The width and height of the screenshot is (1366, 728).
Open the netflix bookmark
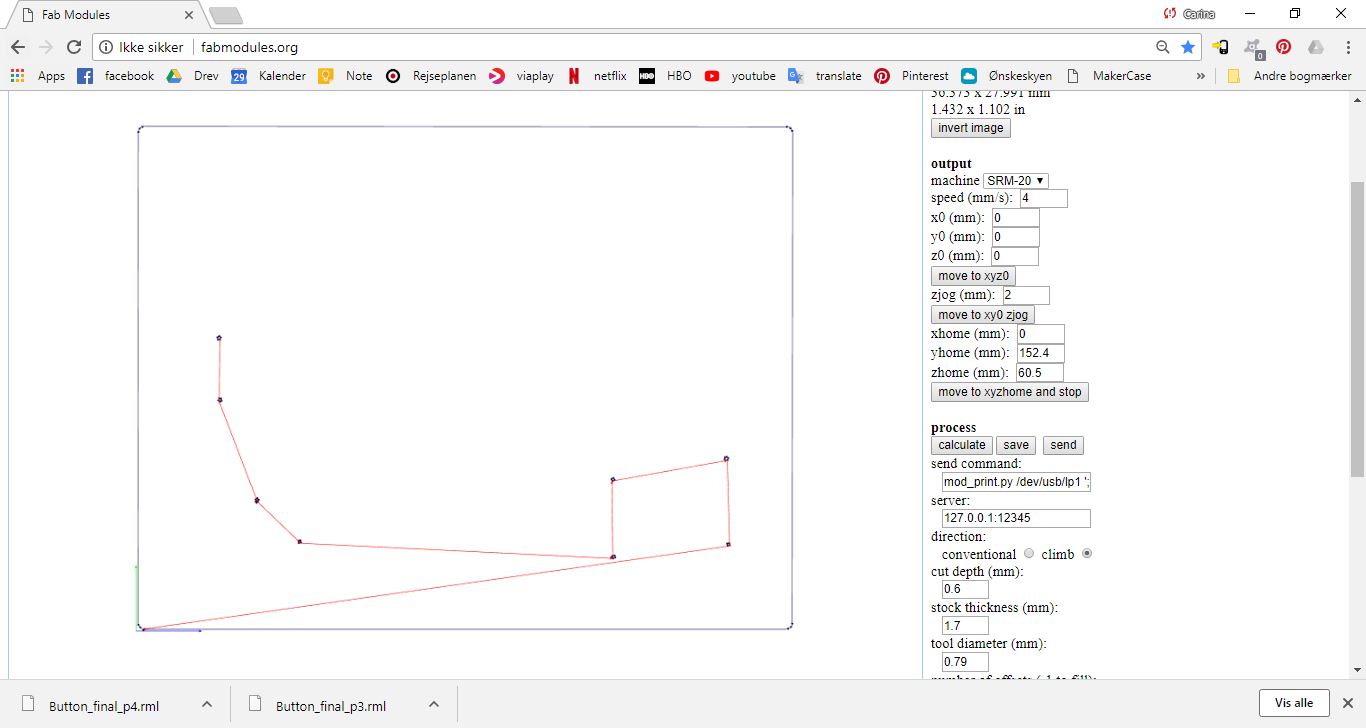pyautogui.click(x=597, y=76)
